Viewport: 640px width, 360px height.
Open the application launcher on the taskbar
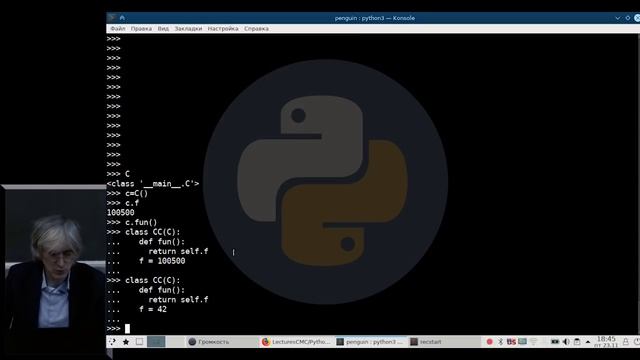coord(112,342)
